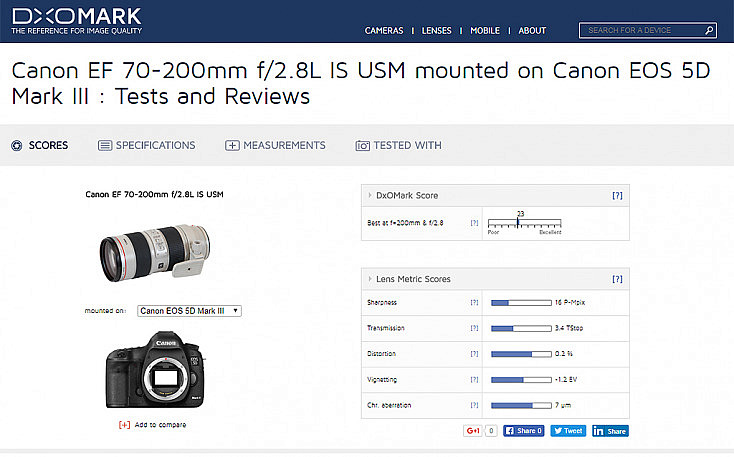The width and height of the screenshot is (734, 457).
Task: Click the Google +1 count box
Action: (x=491, y=431)
